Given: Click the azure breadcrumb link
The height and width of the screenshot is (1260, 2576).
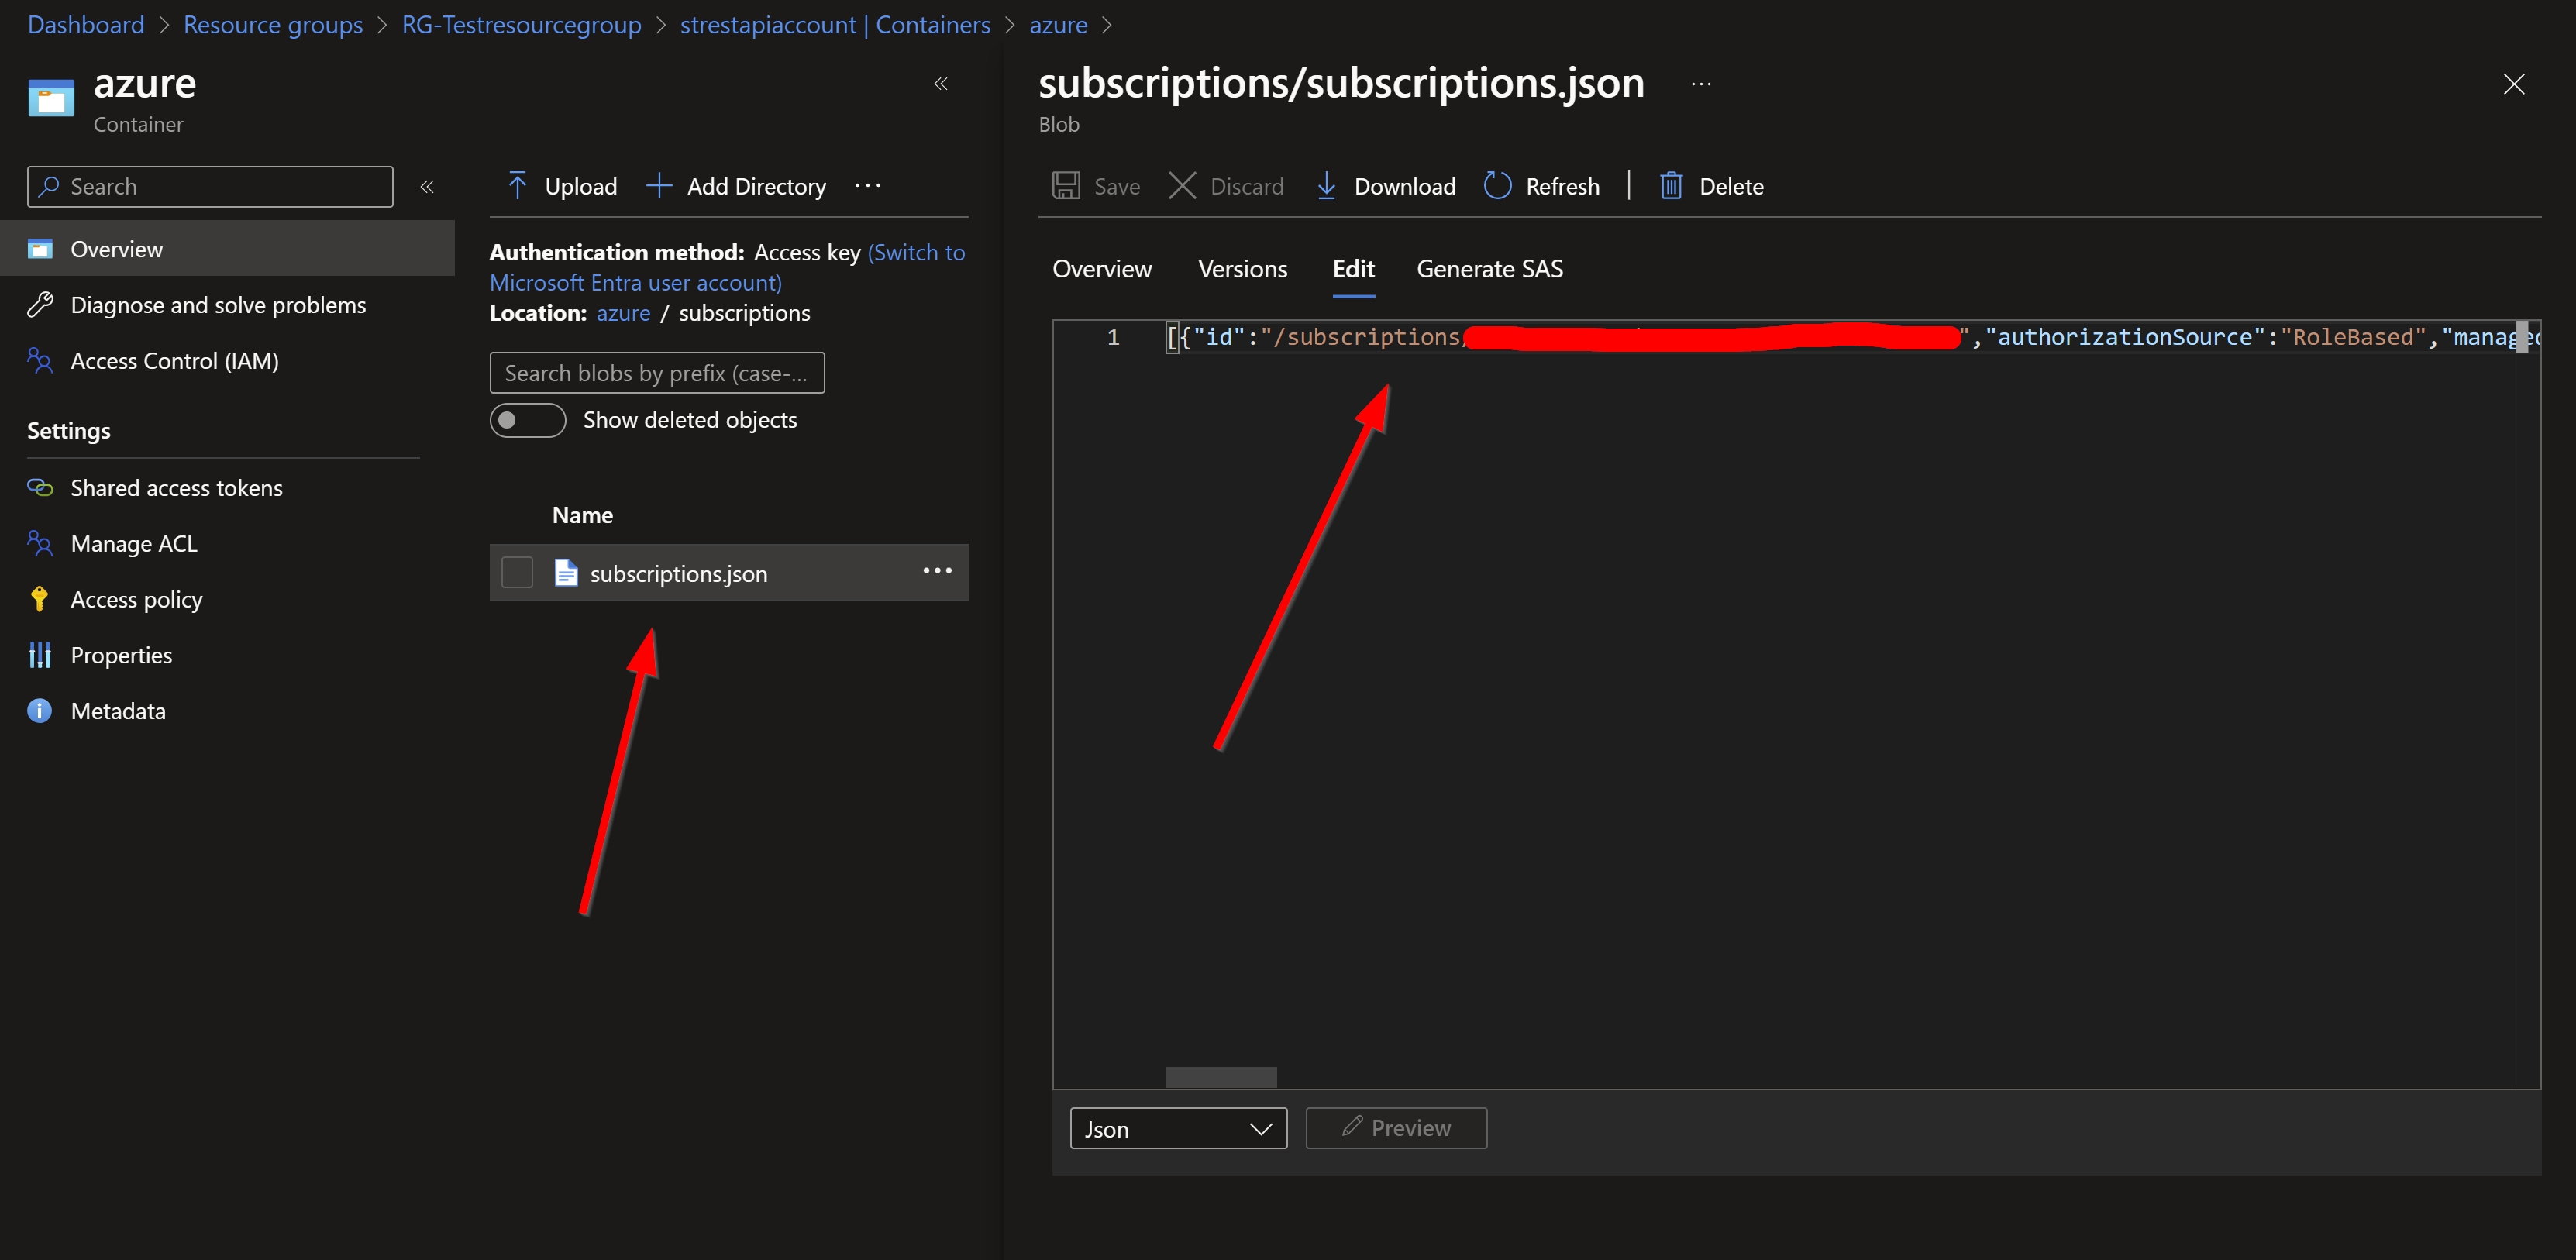Looking at the screenshot, I should point(1058,25).
